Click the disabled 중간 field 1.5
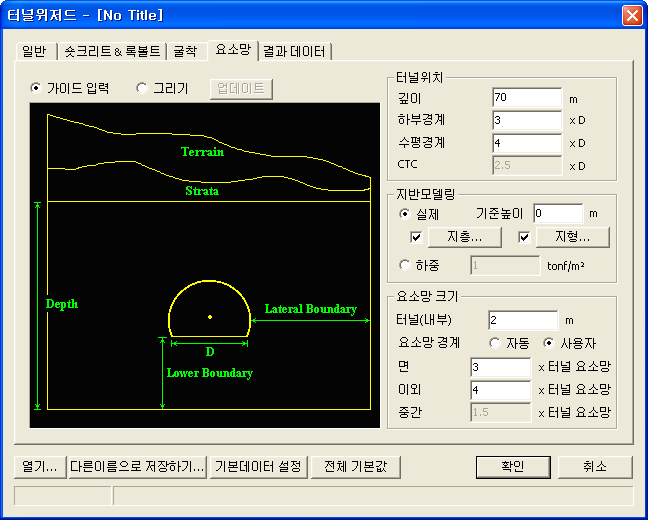This screenshot has height=520, width=648. [x=500, y=413]
